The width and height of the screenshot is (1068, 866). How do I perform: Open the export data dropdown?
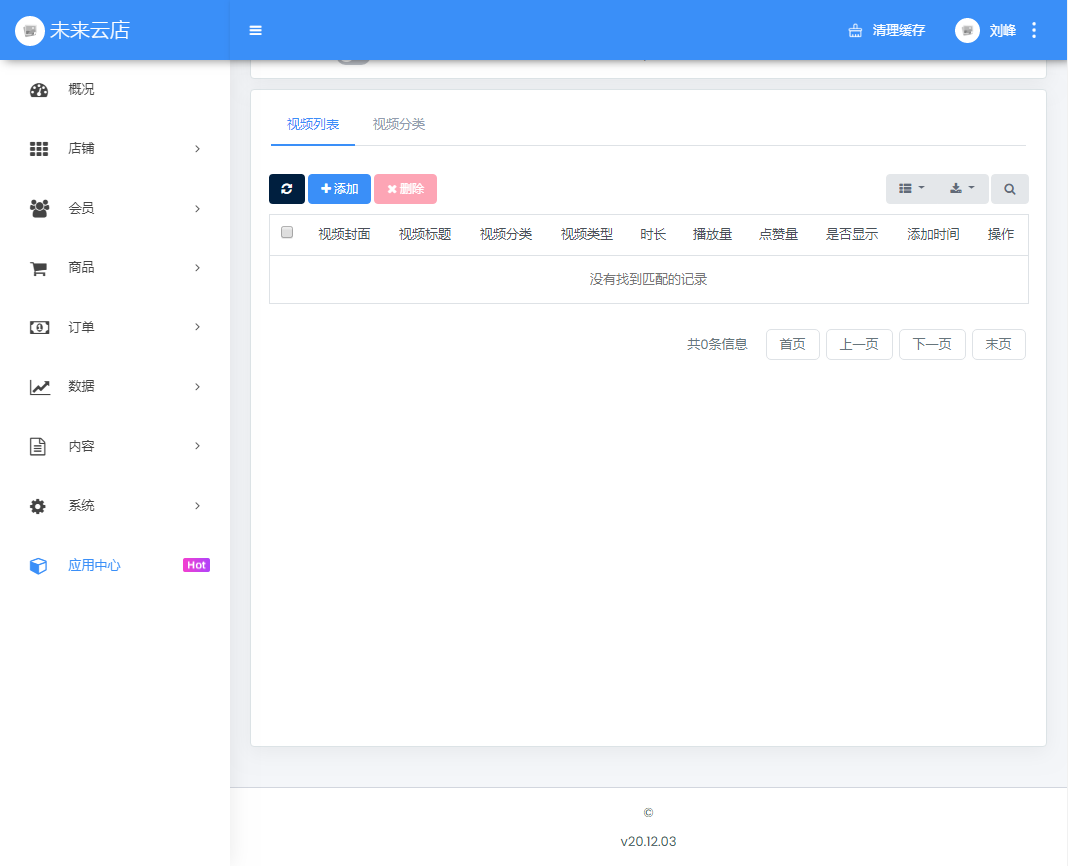click(962, 189)
